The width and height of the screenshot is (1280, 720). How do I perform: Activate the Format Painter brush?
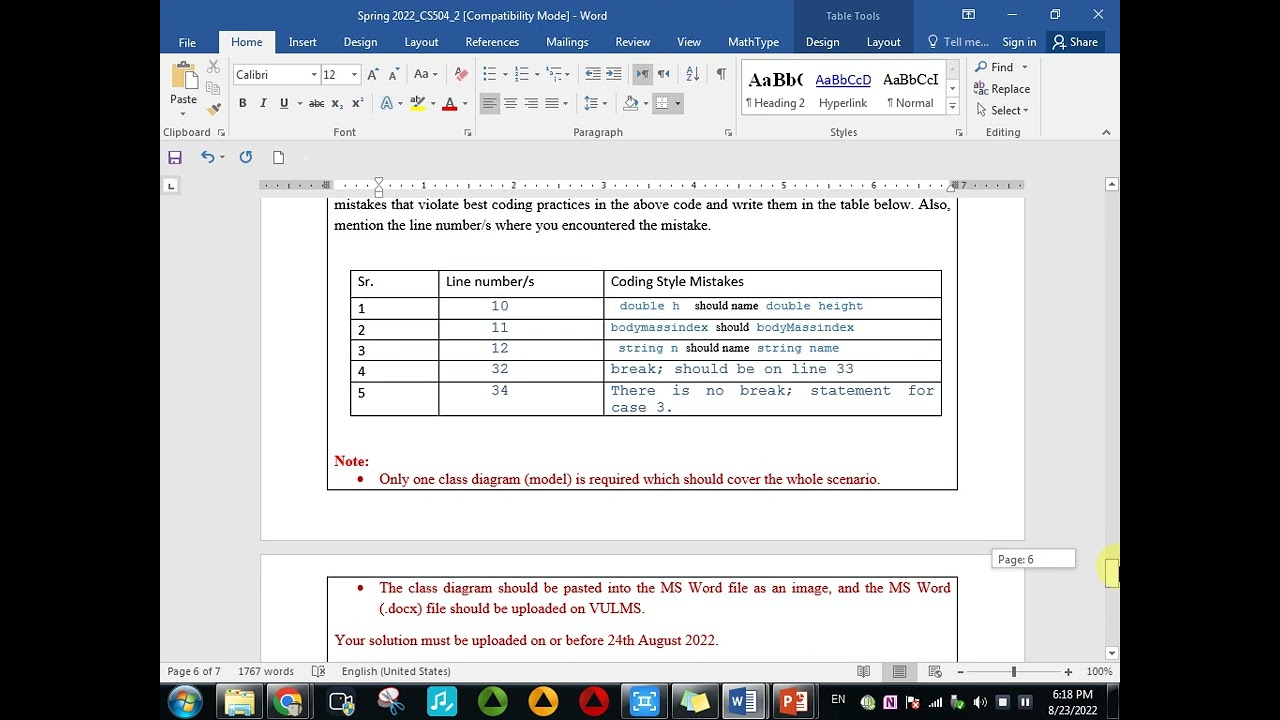click(213, 109)
